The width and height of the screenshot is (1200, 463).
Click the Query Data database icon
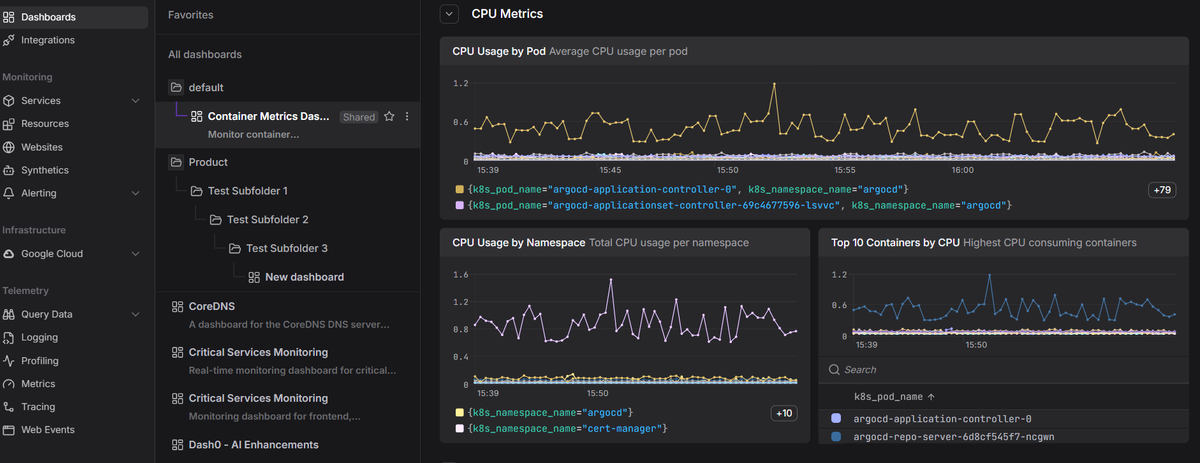[x=9, y=314]
